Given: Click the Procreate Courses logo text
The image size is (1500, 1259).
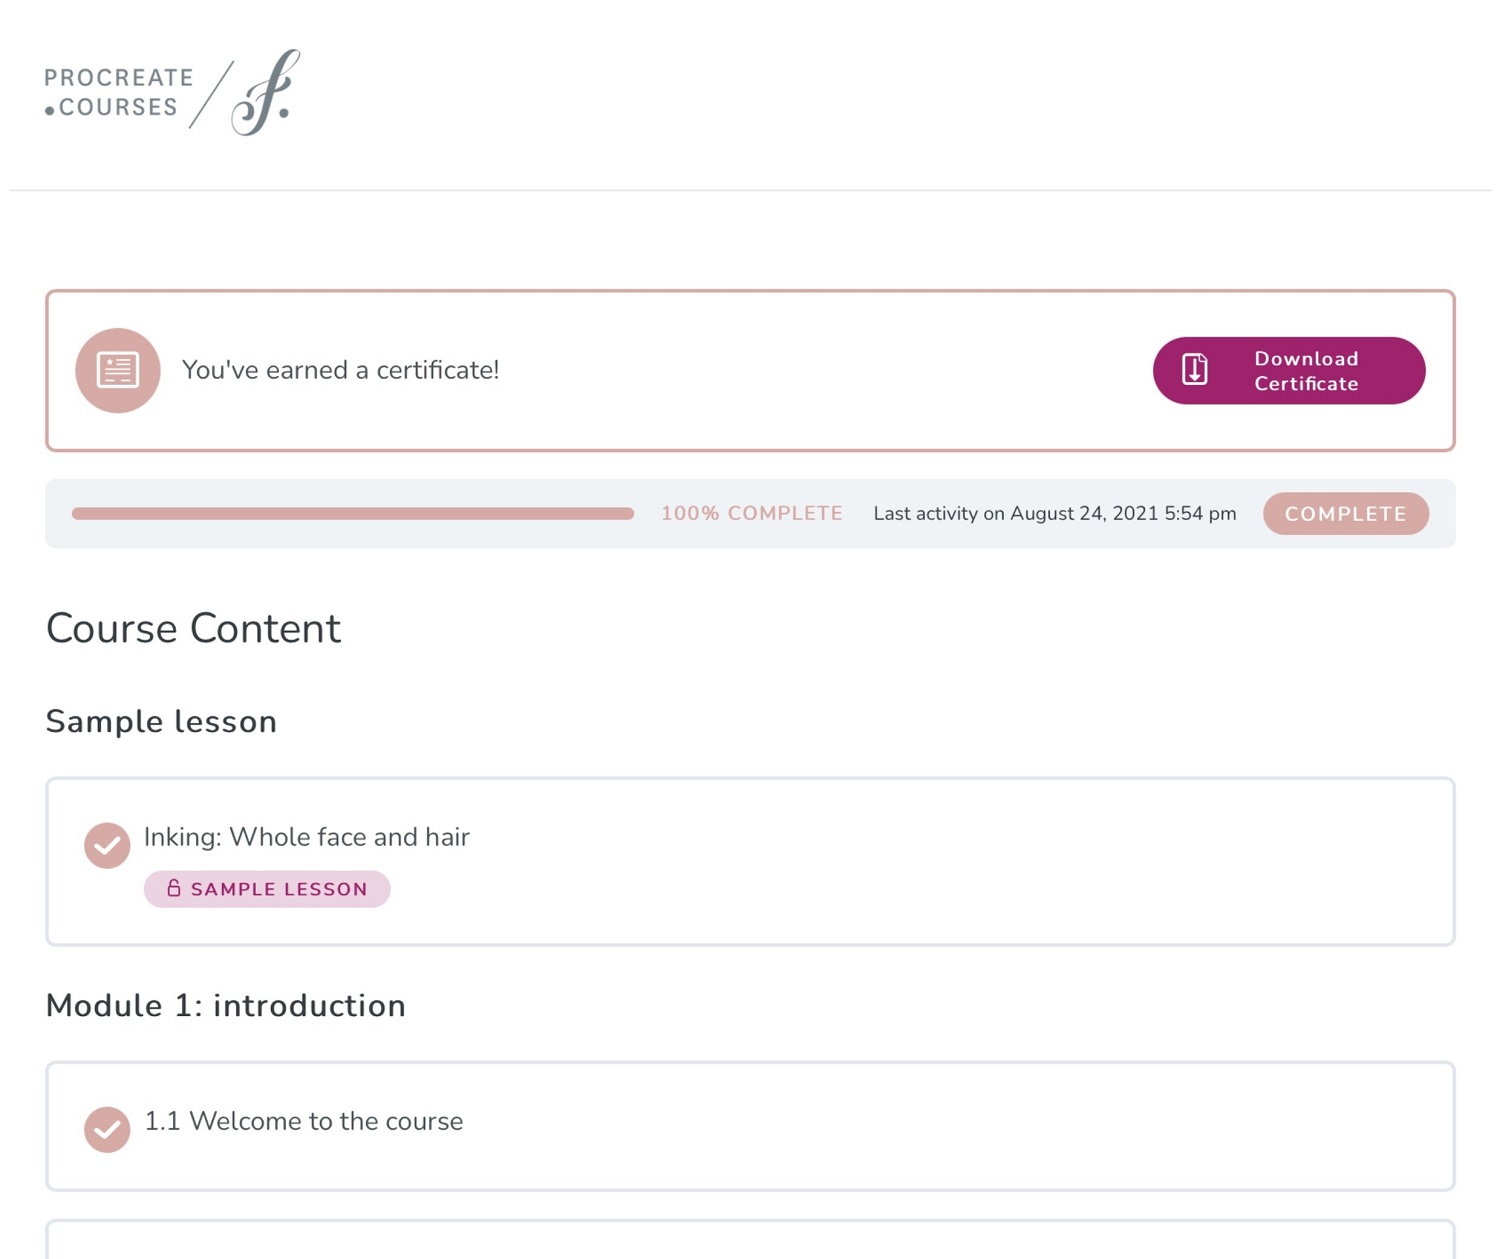Looking at the screenshot, I should 119,92.
